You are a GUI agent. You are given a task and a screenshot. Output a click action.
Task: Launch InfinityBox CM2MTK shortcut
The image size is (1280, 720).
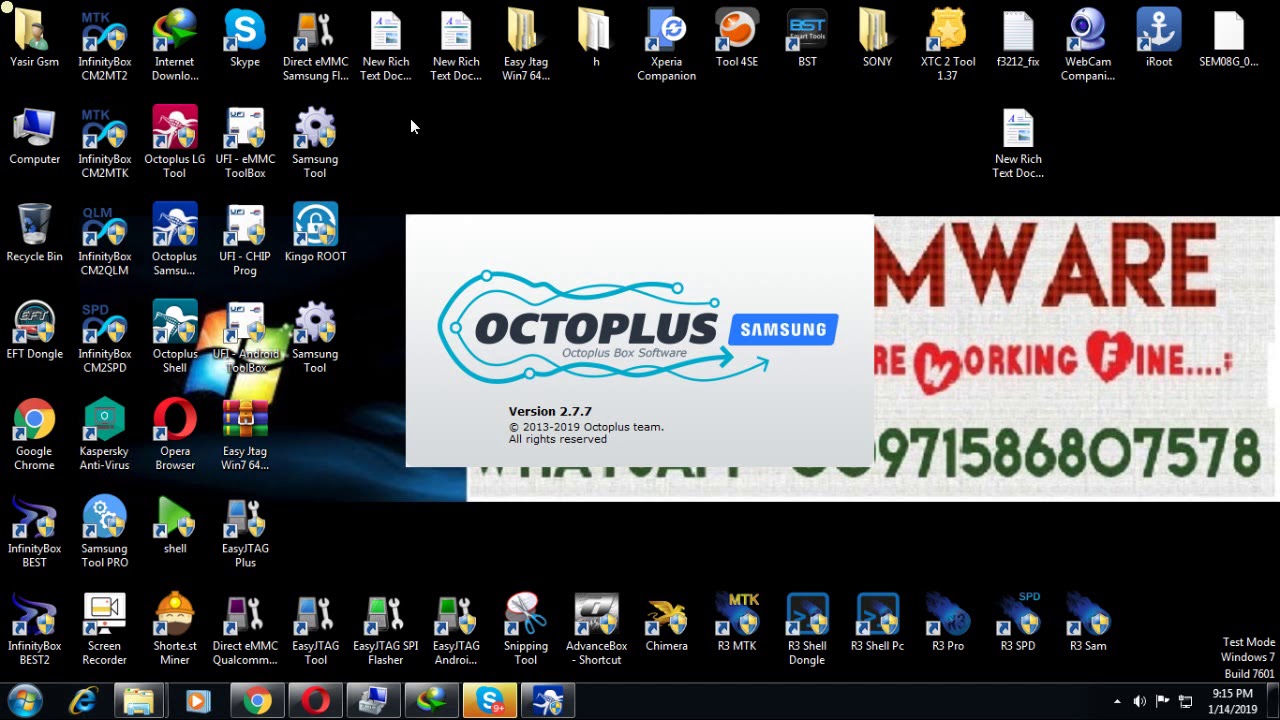pyautogui.click(x=104, y=144)
